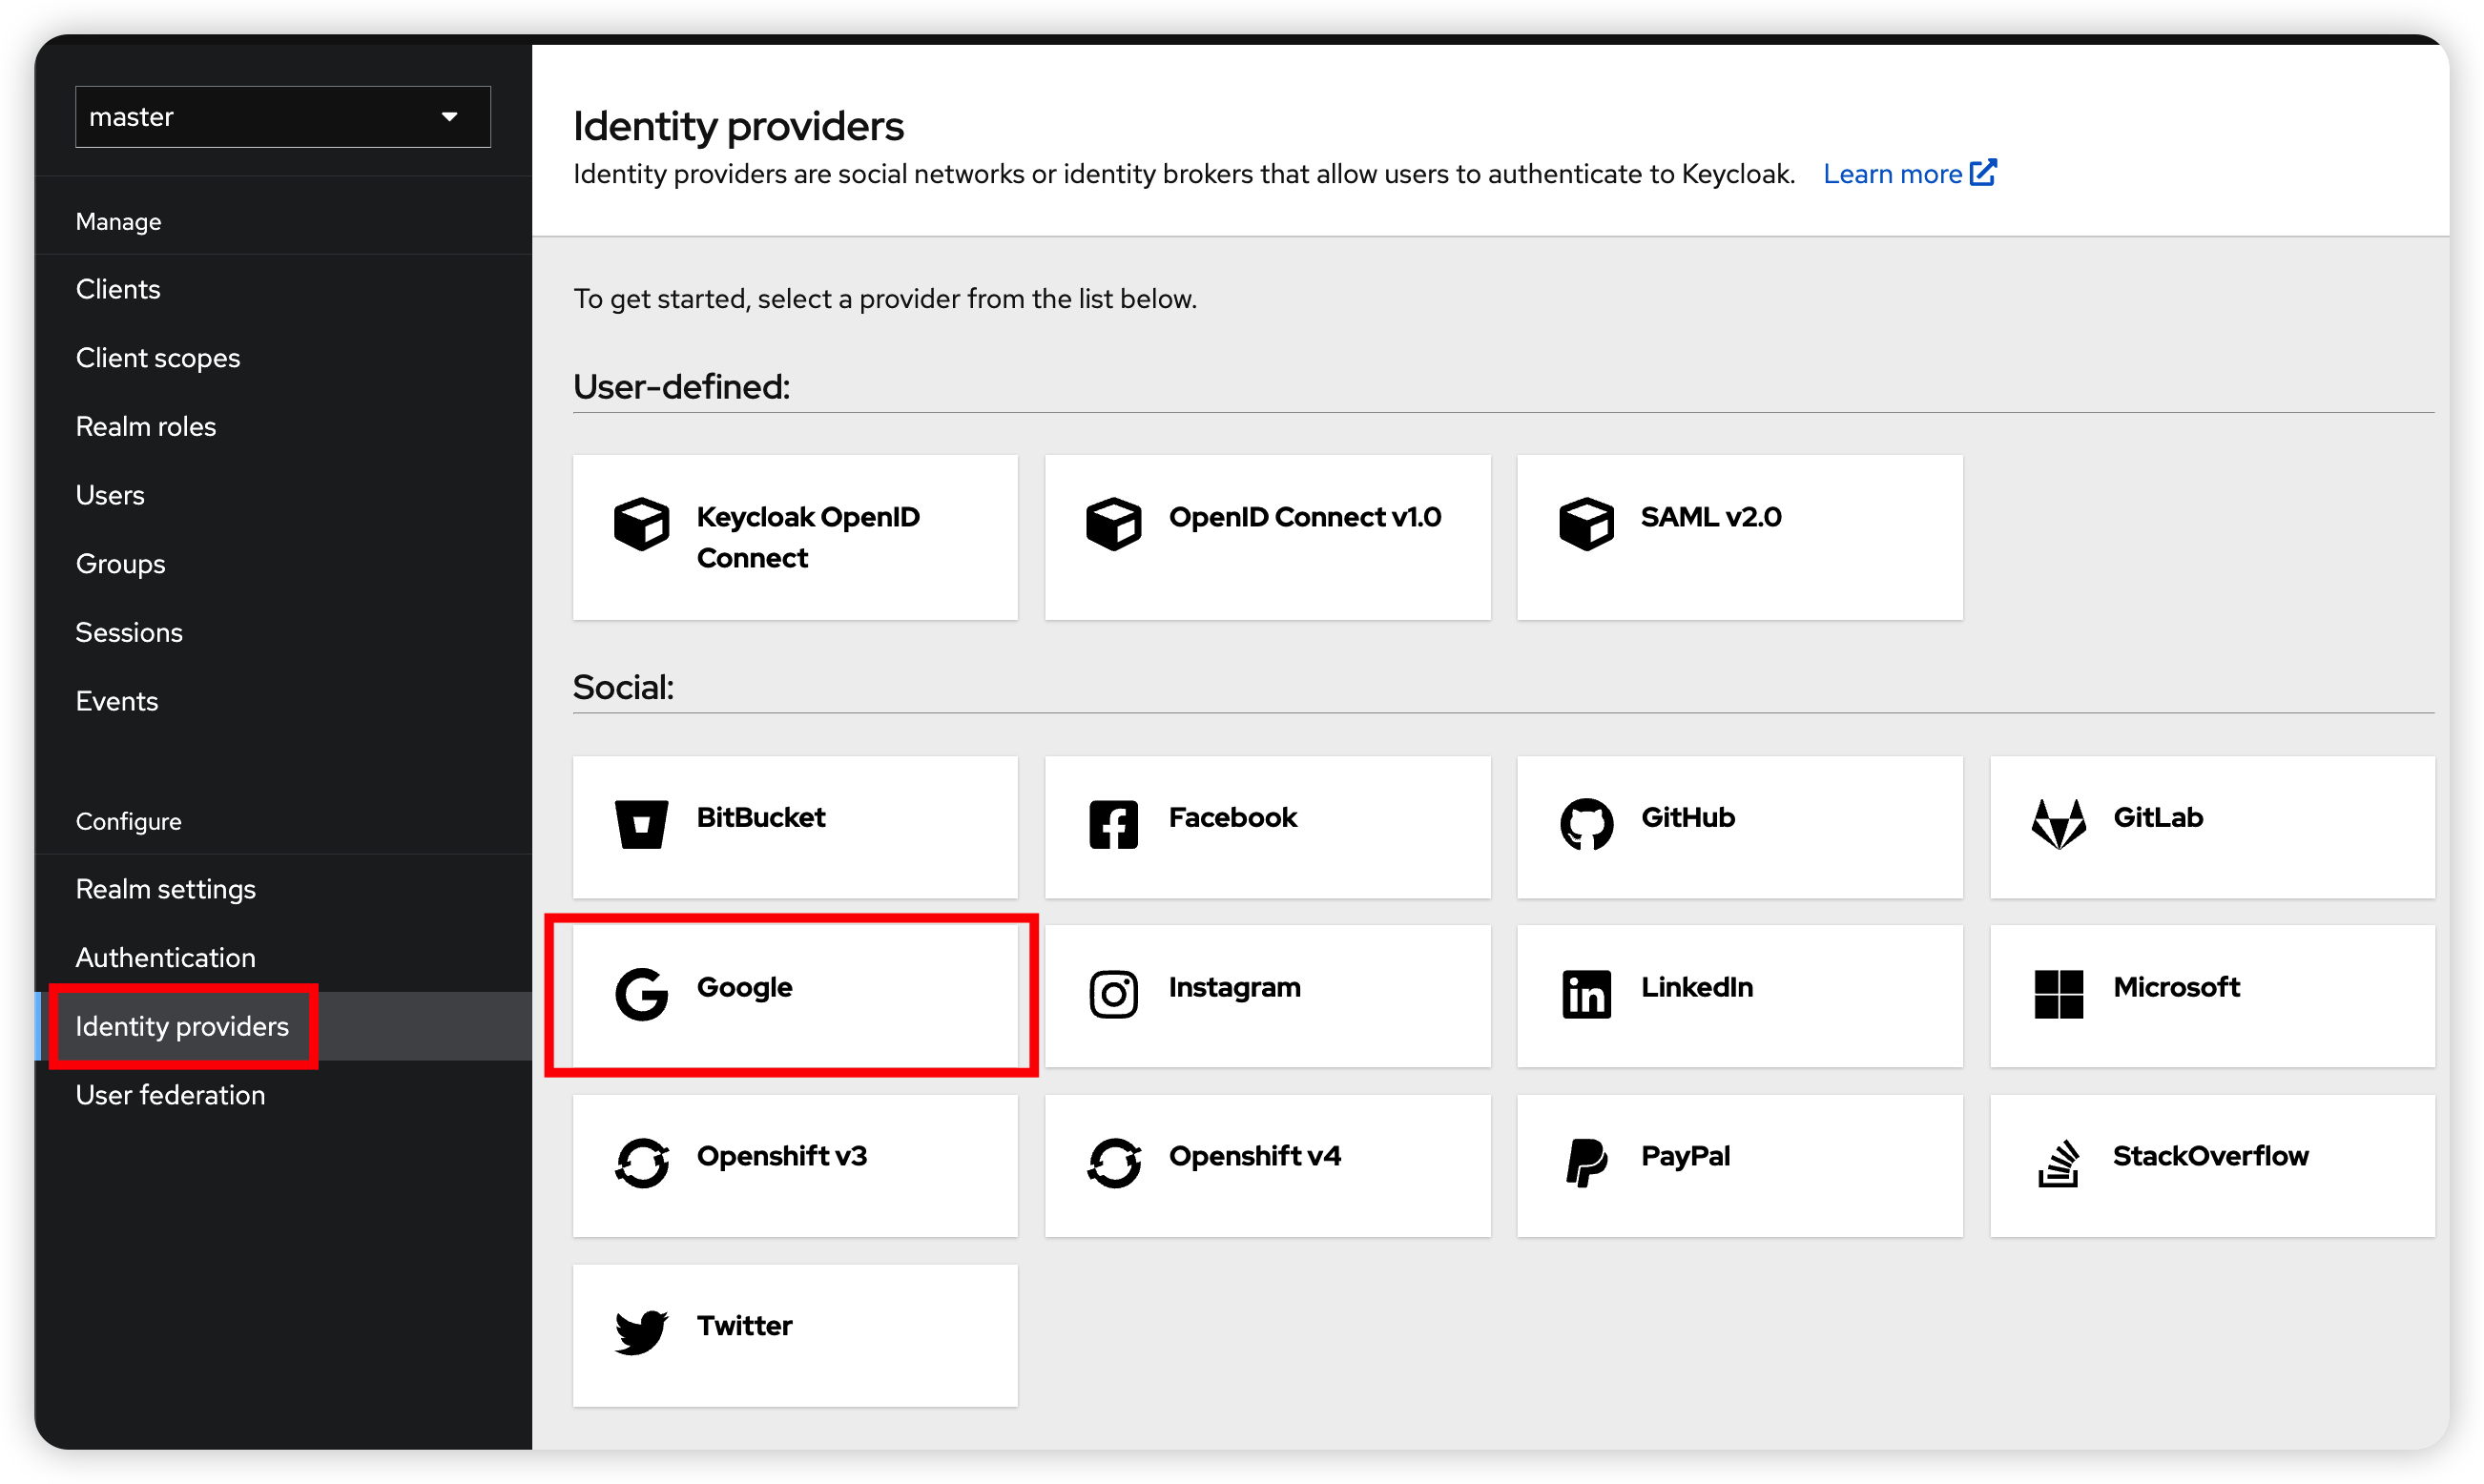Image resolution: width=2484 pixels, height=1484 pixels.
Task: Click the realm selector dropdown arrow
Action: [x=450, y=117]
